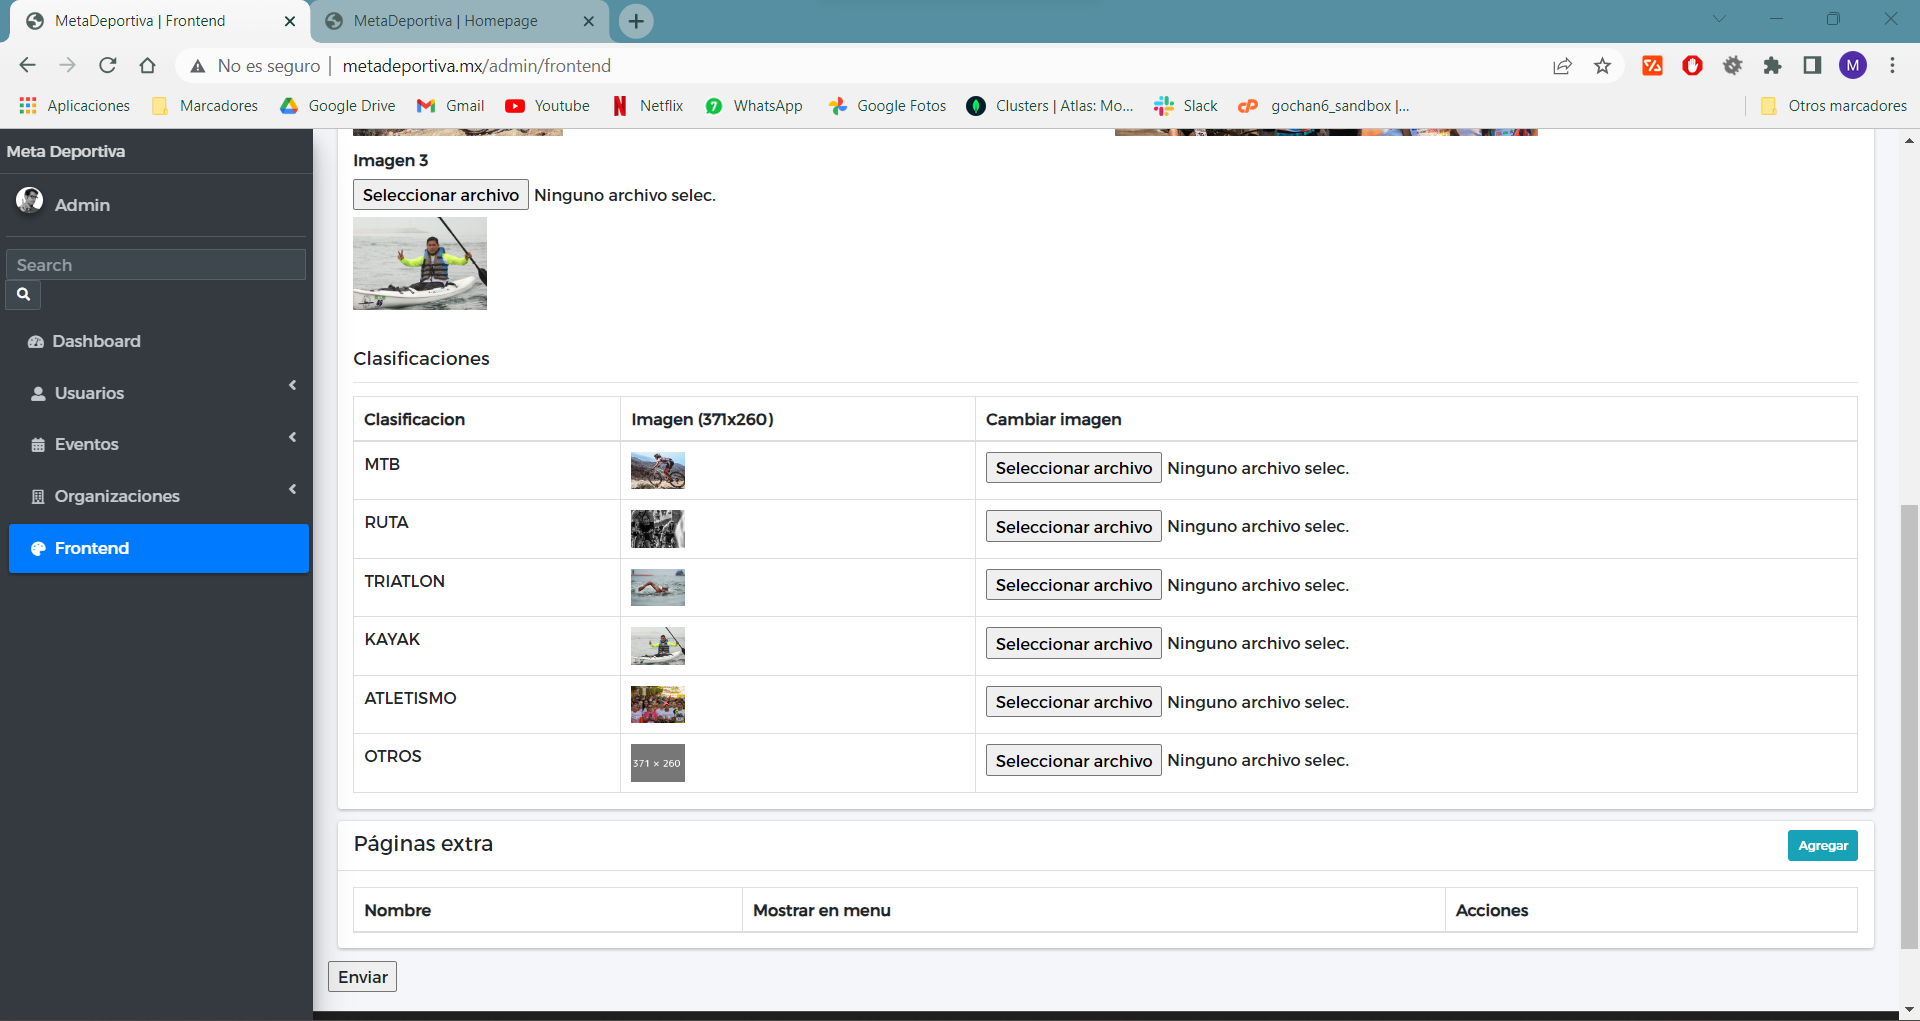Choose a file for Imagen 3
The image size is (1920, 1021).
pos(440,195)
